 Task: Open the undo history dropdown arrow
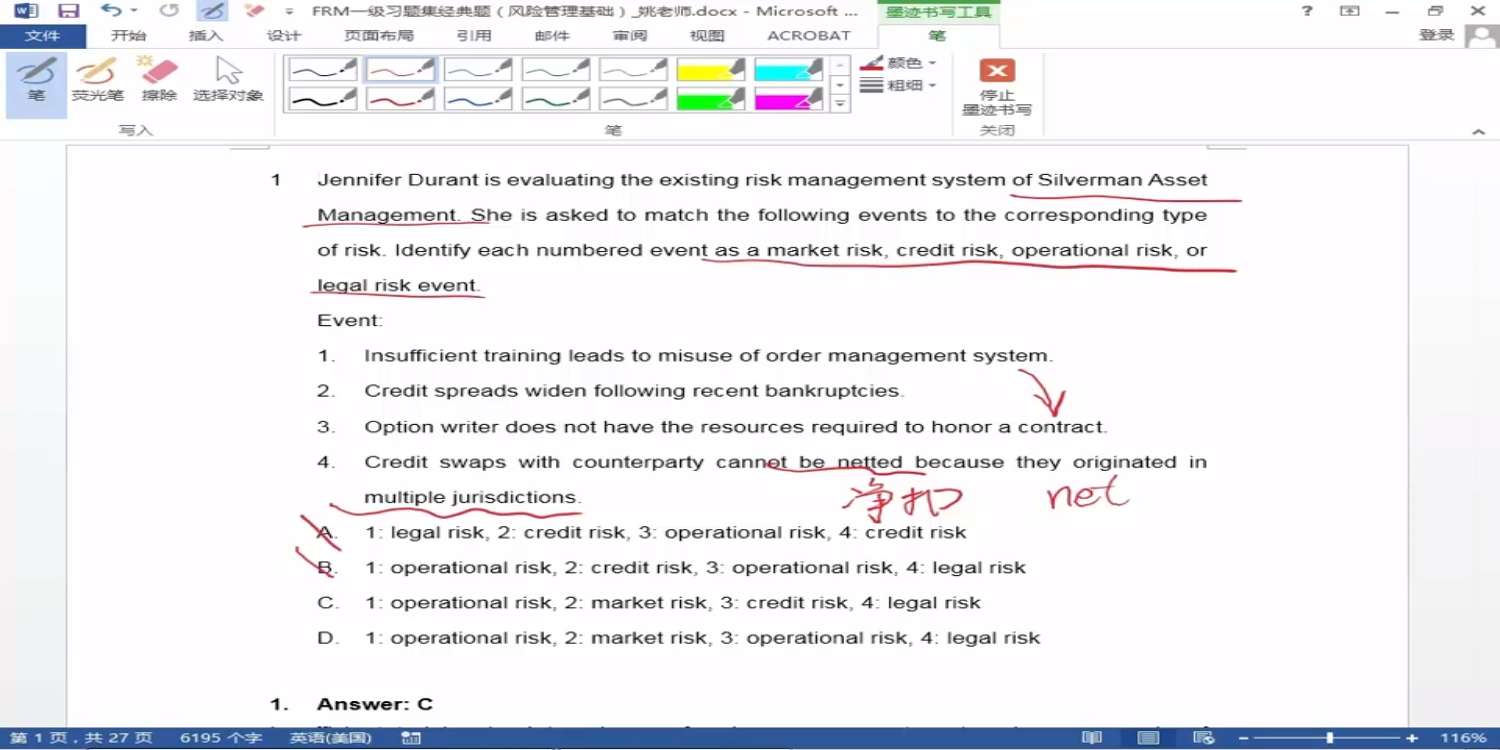pyautogui.click(x=134, y=11)
